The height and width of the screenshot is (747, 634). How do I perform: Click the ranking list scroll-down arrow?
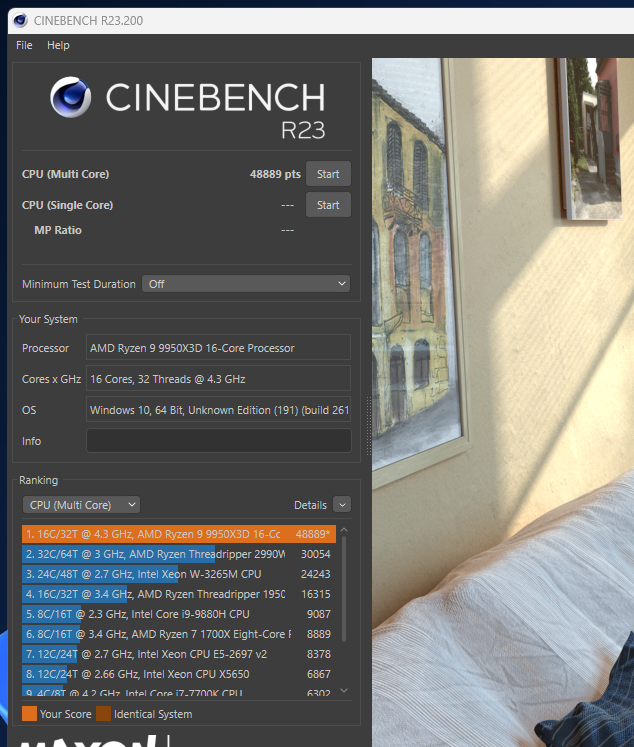pyautogui.click(x=344, y=690)
